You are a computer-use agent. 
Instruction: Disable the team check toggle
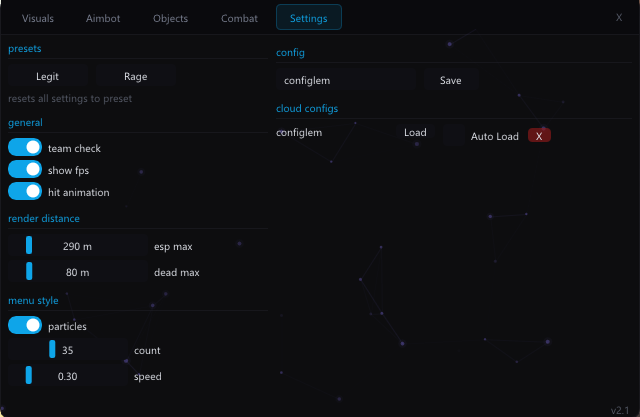pyautogui.click(x=25, y=148)
